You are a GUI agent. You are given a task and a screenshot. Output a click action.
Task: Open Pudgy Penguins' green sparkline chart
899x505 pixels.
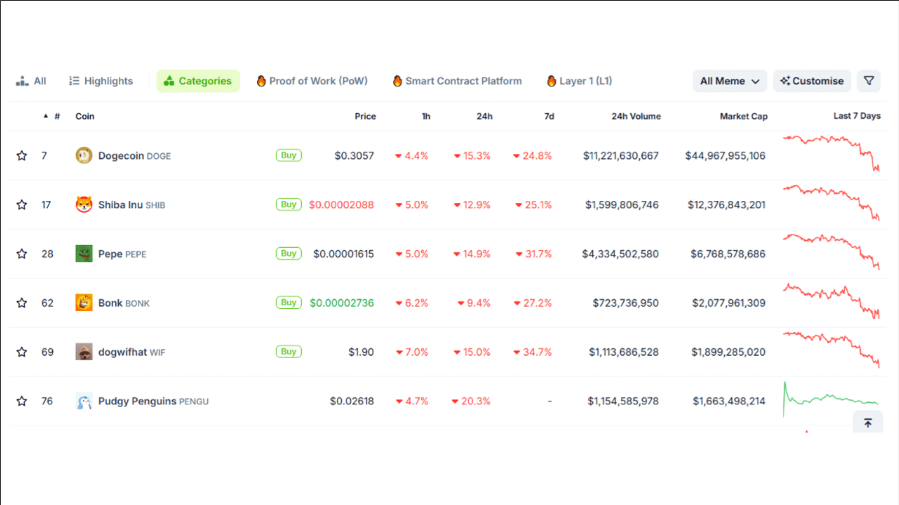click(x=831, y=399)
